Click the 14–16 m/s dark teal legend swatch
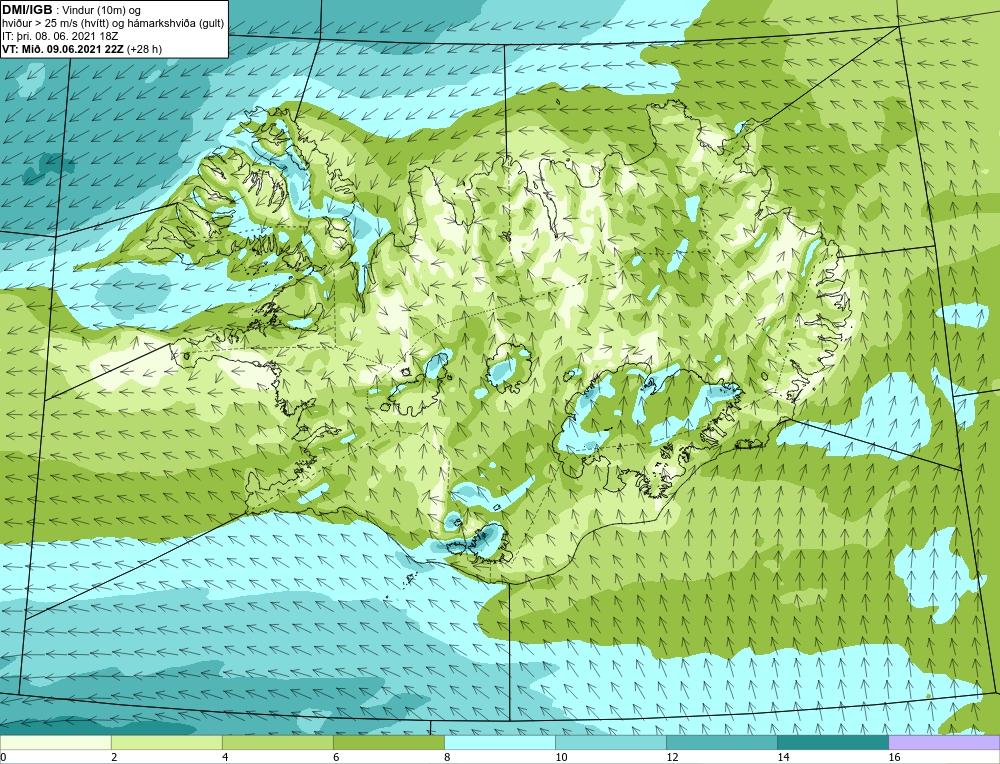Viewport: 1000px width, 764px height. tap(832, 743)
